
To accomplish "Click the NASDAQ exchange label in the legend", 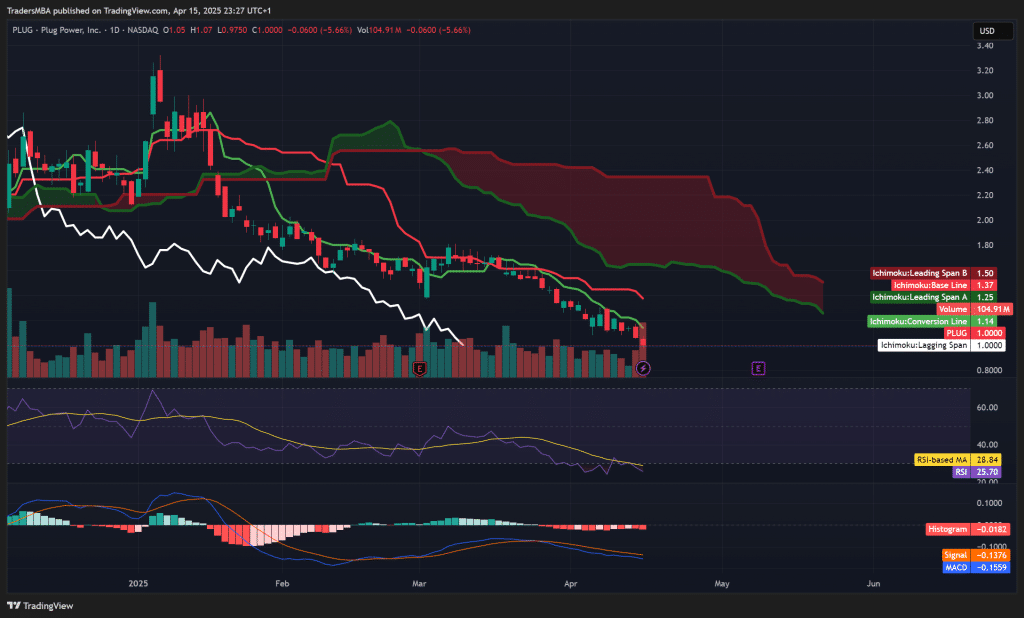I will (142, 30).
